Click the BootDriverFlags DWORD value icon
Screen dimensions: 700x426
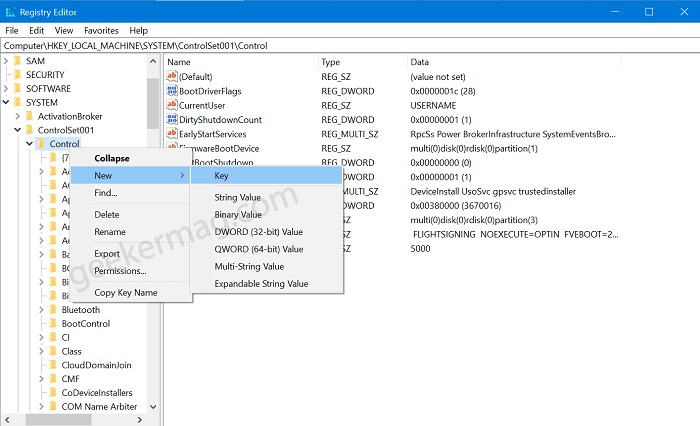172,91
